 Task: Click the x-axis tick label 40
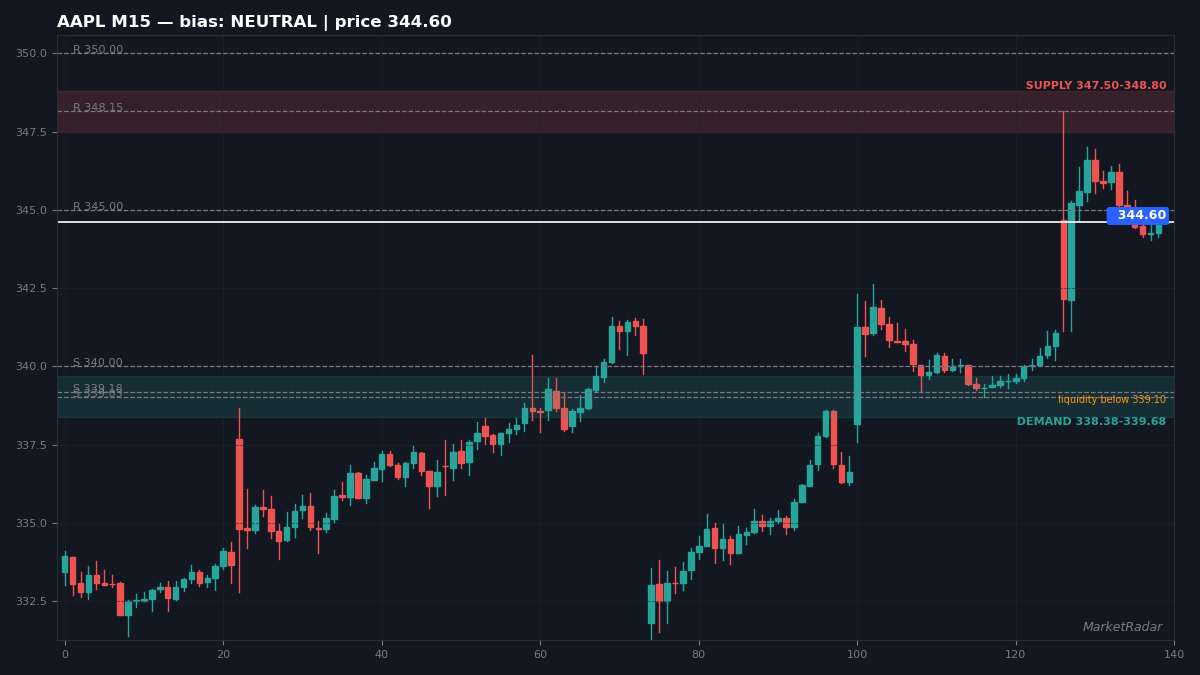point(381,655)
